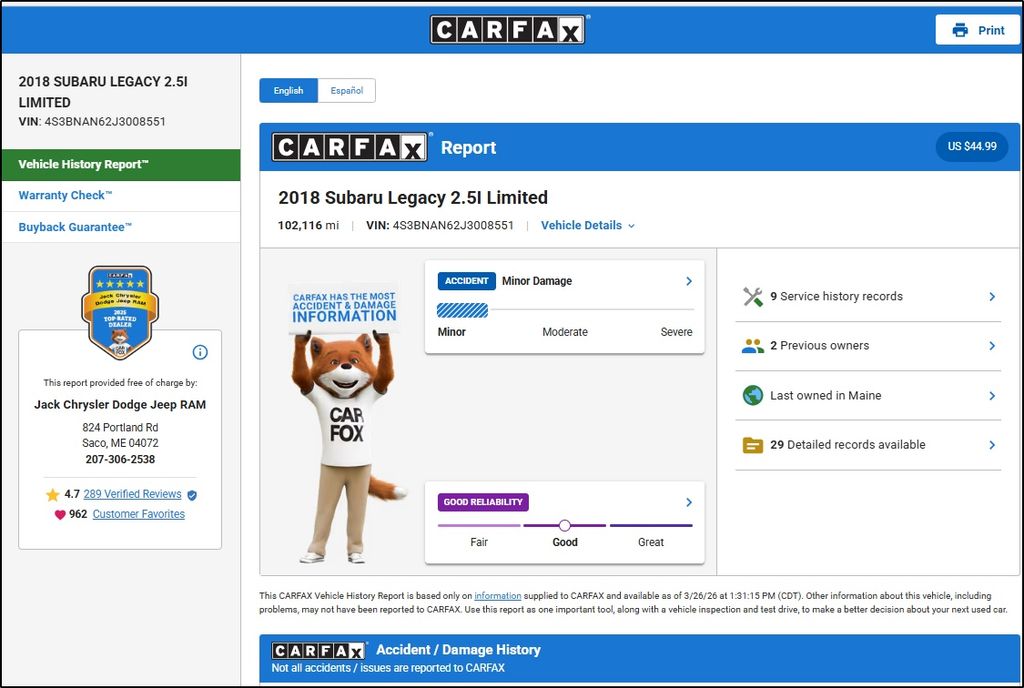Click the globe icon for Last owned
Viewport: 1024px width, 688px height.
click(753, 395)
